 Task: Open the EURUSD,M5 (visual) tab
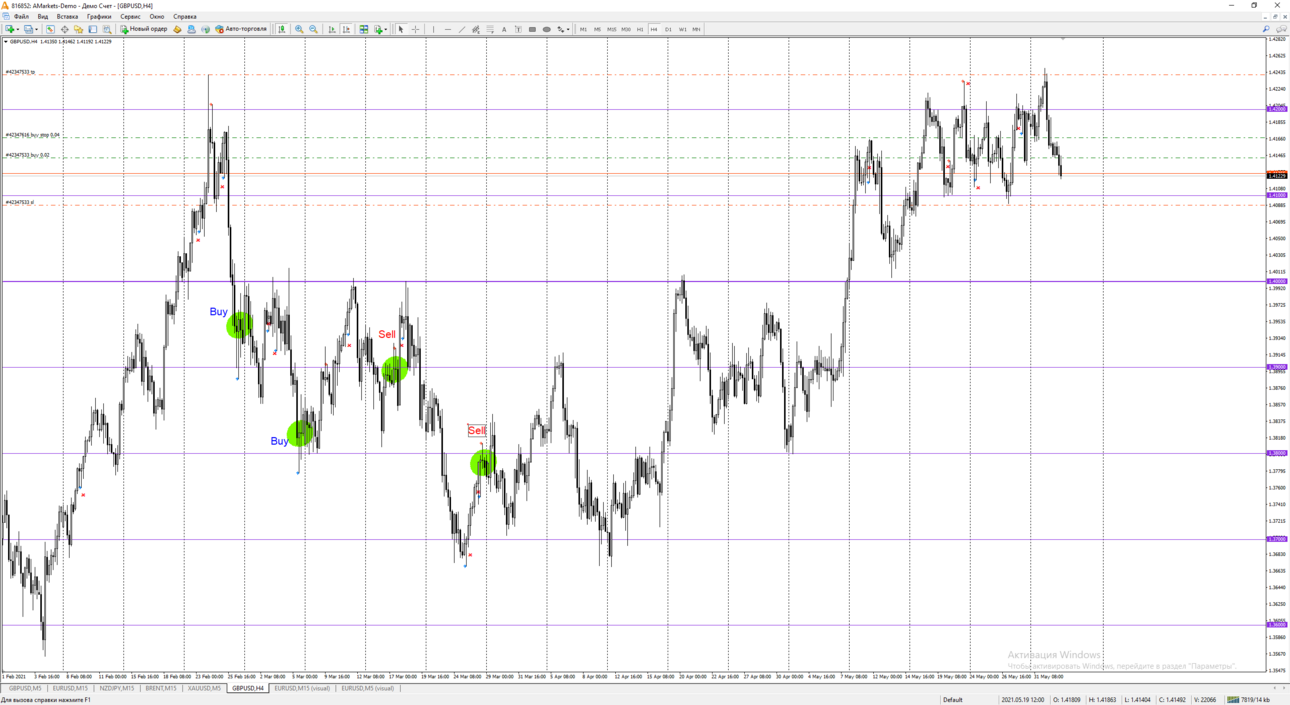click(x=368, y=688)
